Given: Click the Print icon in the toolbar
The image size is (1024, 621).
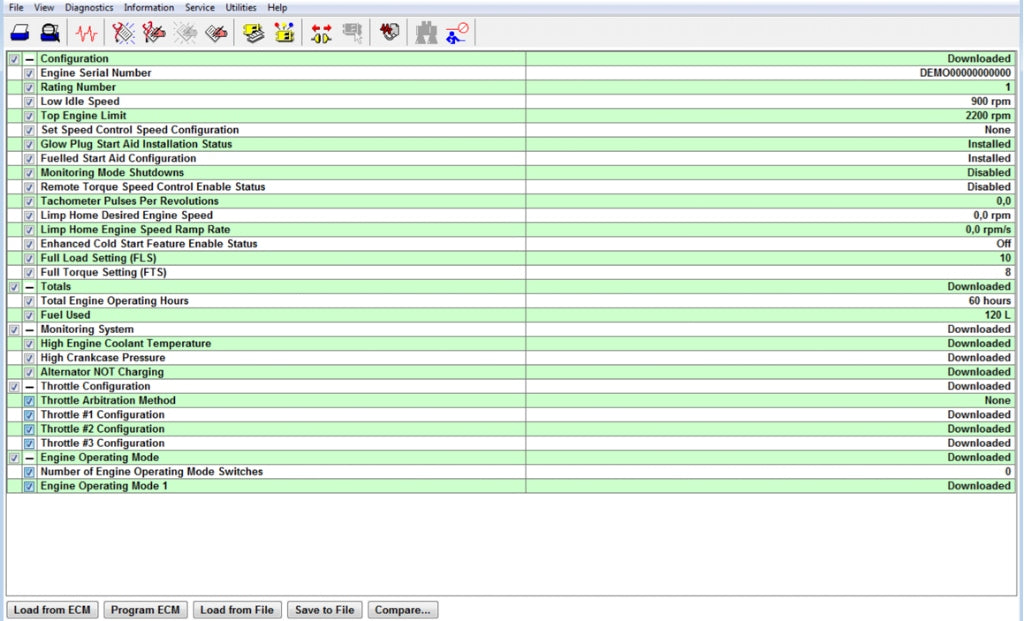Looking at the screenshot, I should pos(20,33).
